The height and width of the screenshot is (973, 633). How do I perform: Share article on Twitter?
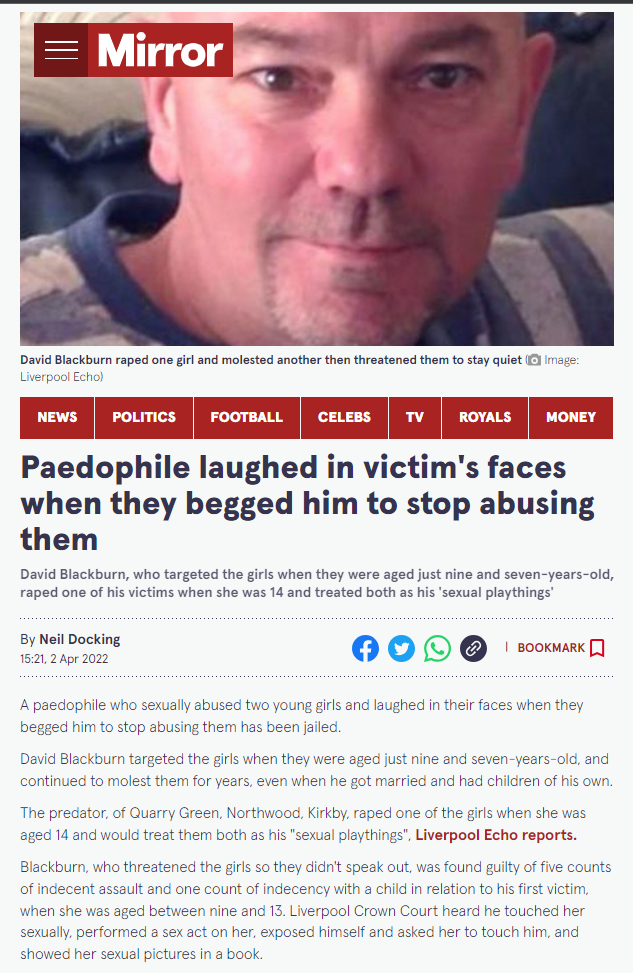point(402,648)
